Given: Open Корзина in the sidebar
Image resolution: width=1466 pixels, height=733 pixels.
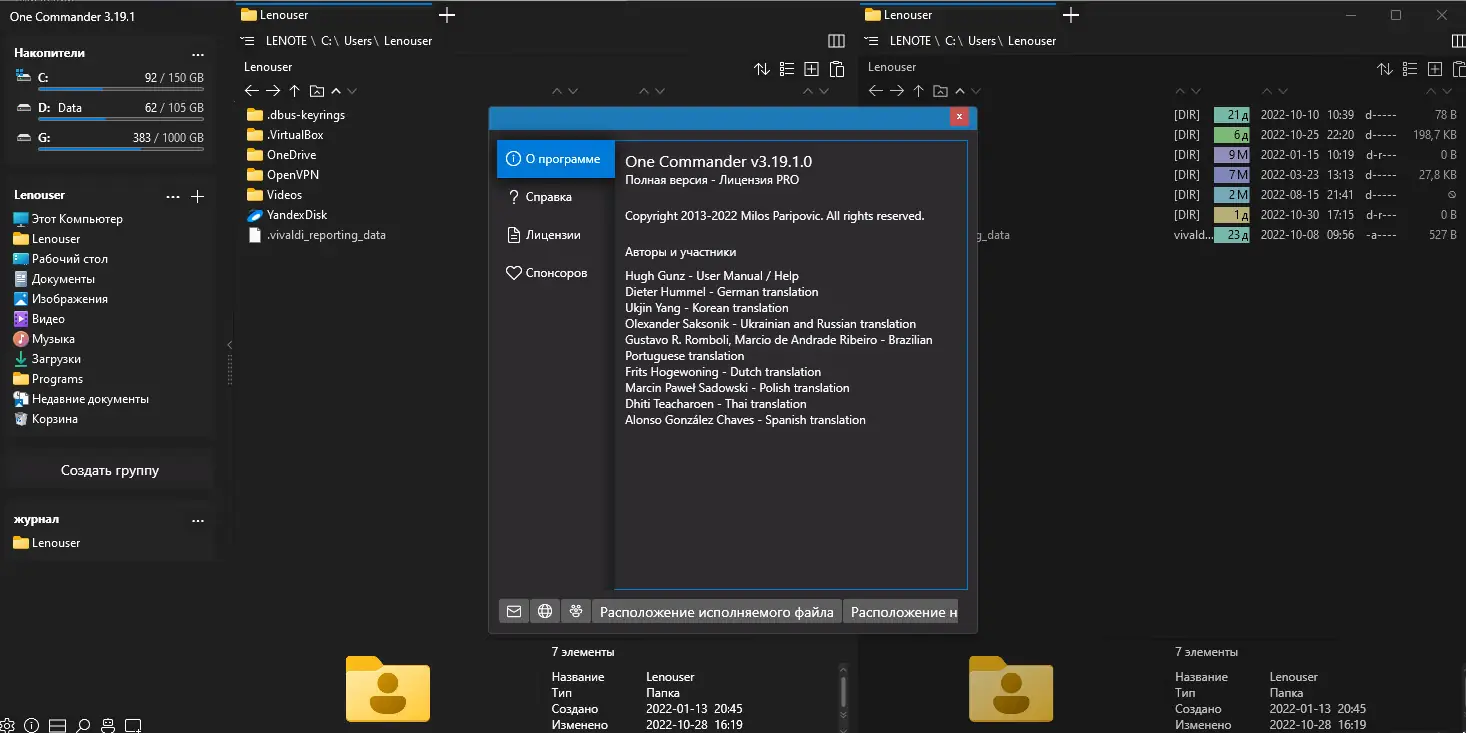Looking at the screenshot, I should coord(45,419).
